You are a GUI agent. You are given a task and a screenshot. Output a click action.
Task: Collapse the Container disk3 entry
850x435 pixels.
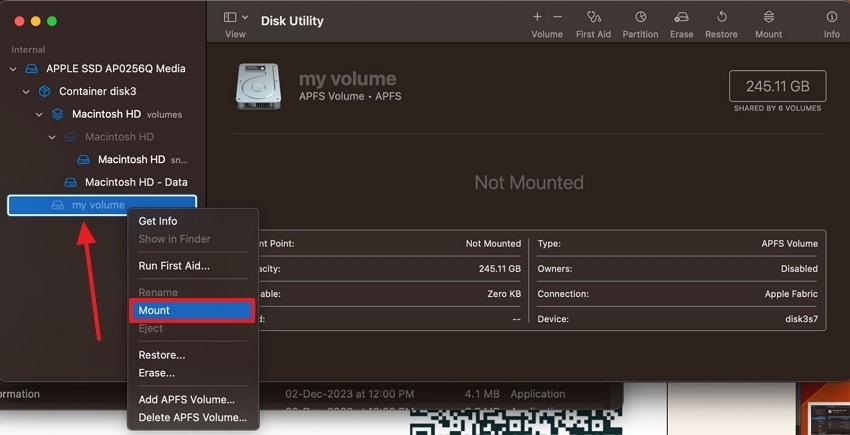26,92
